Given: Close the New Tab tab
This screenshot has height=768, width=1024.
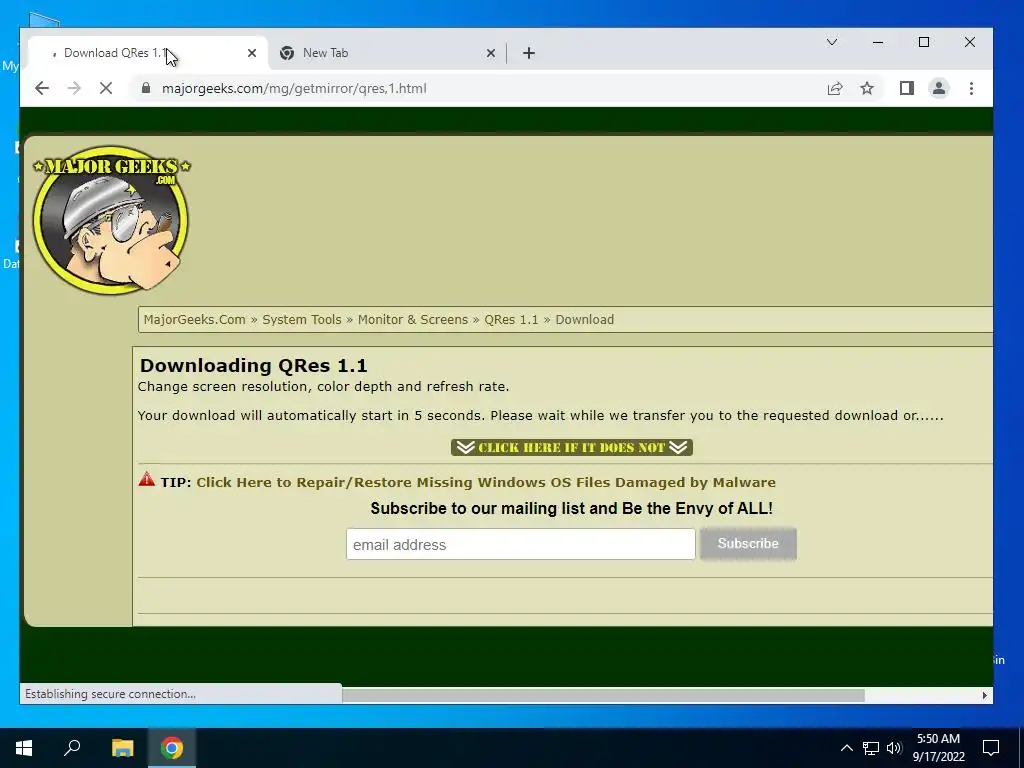Looking at the screenshot, I should (x=491, y=53).
